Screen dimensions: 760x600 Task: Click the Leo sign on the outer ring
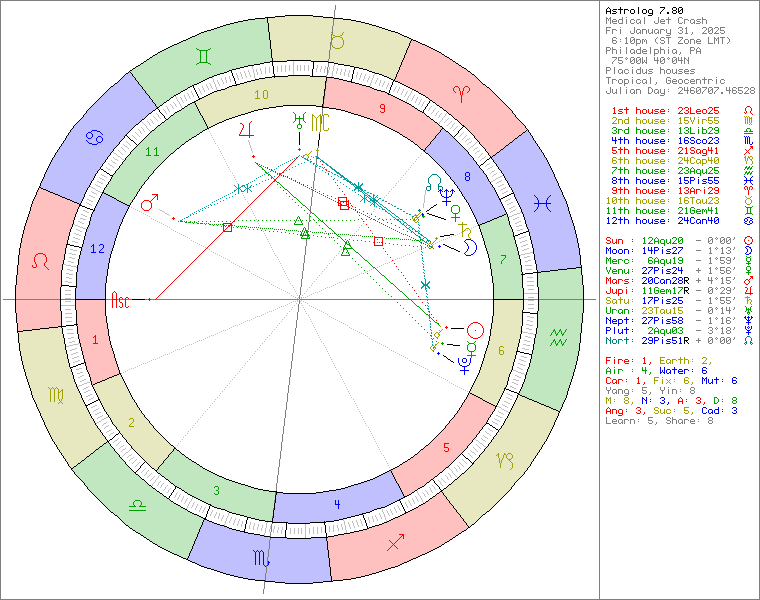tap(43, 261)
